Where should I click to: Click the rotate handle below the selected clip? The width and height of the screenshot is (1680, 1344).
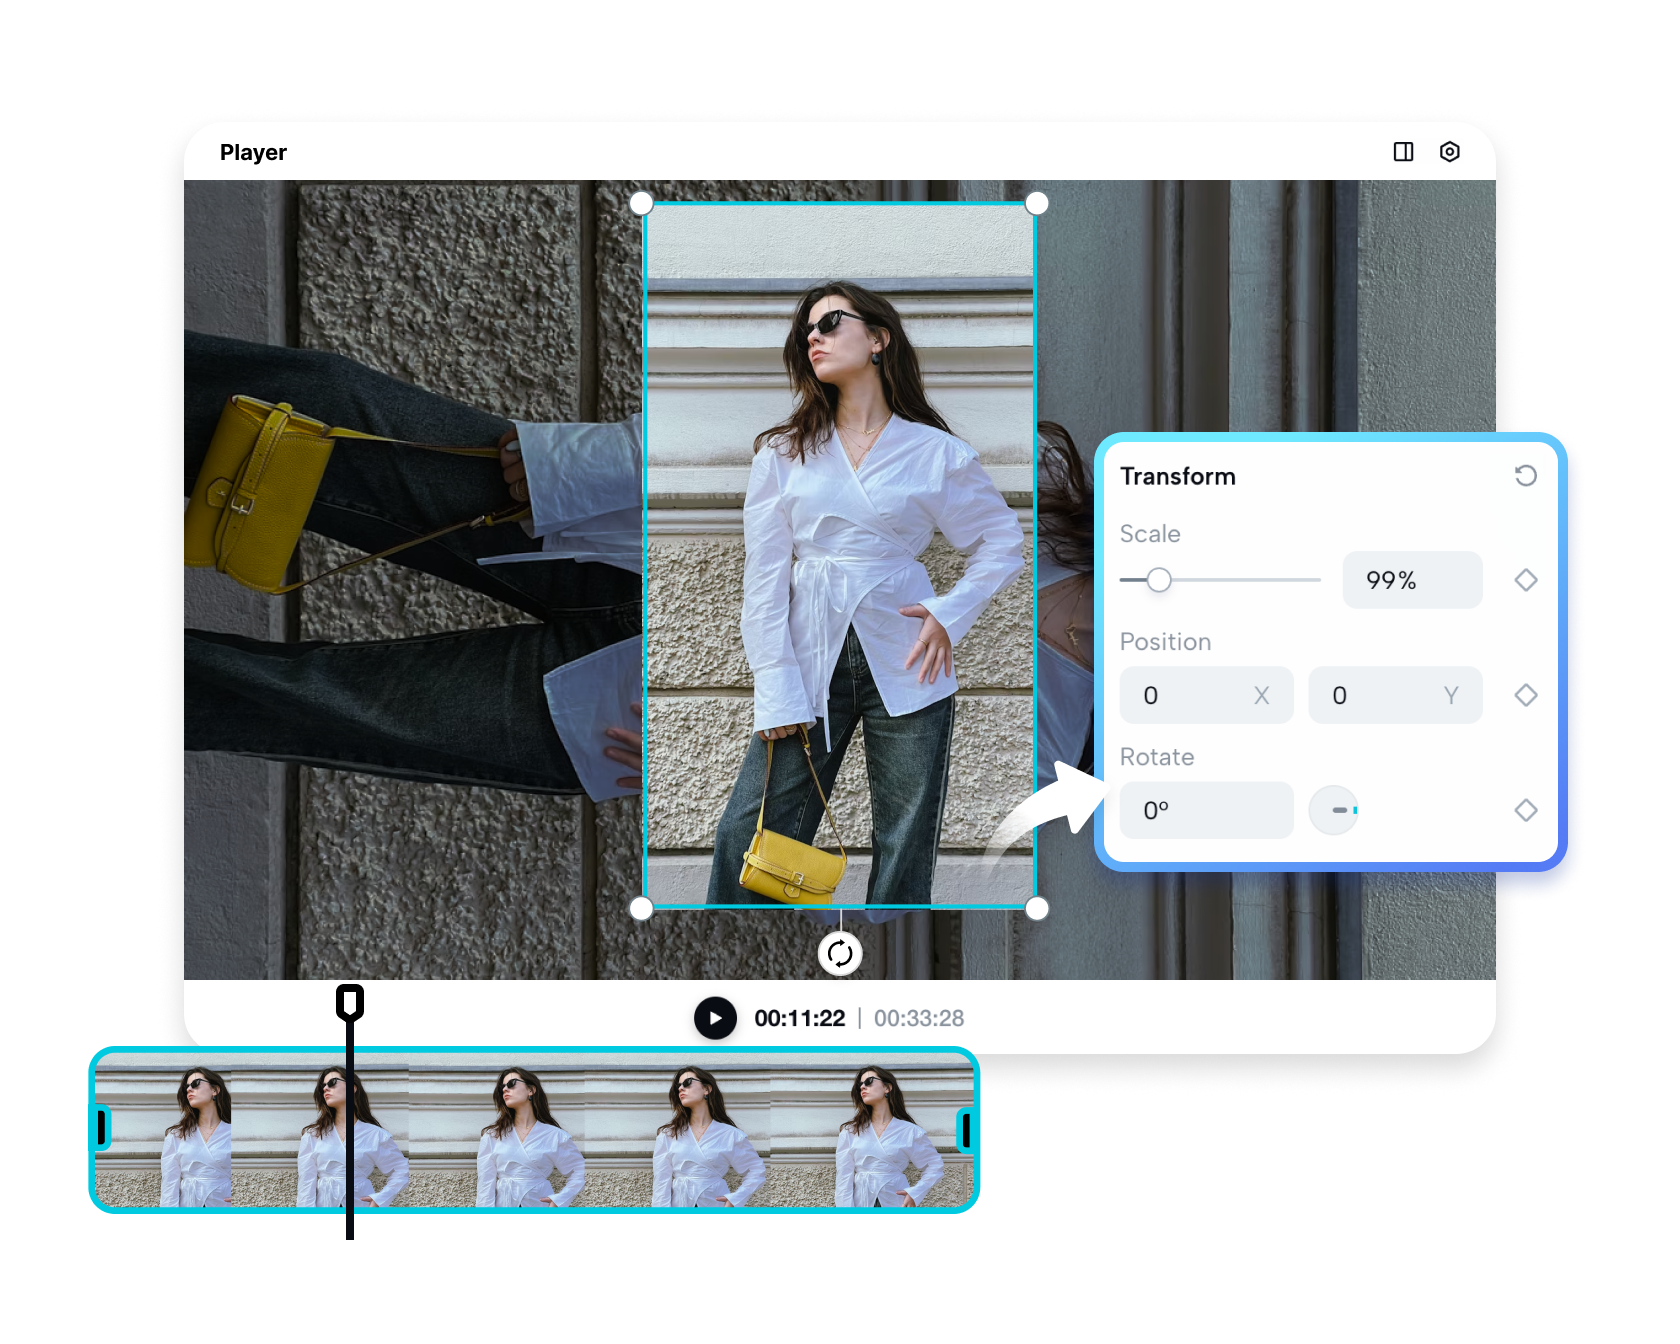click(841, 953)
